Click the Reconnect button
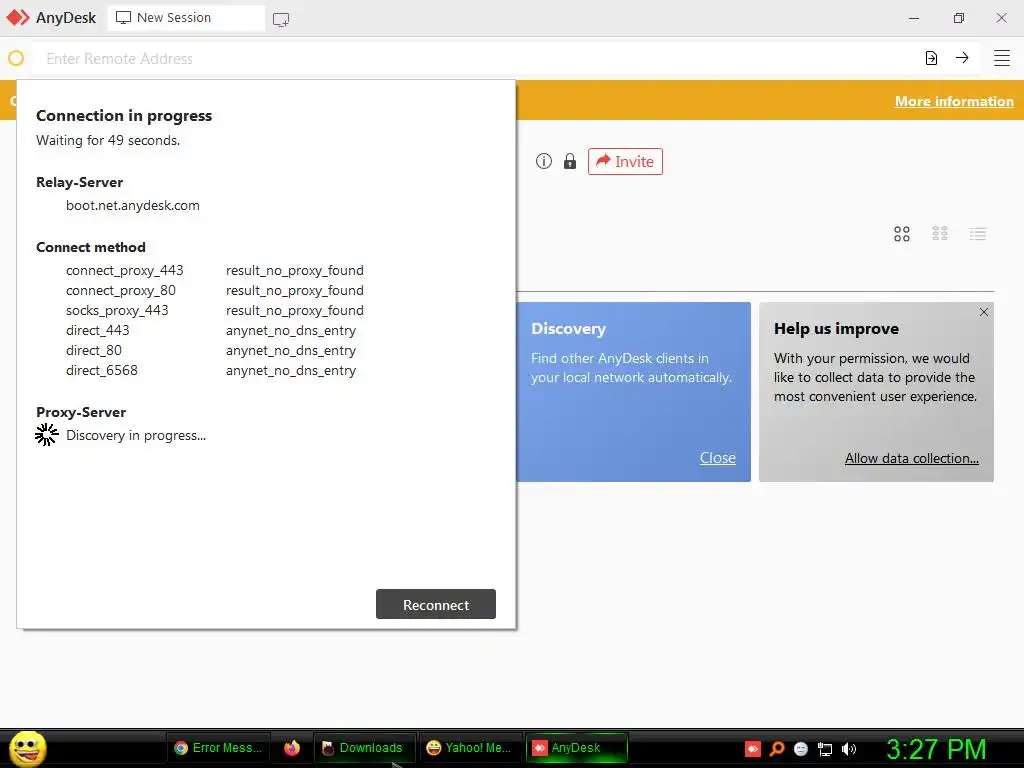1024x768 pixels. pos(436,604)
